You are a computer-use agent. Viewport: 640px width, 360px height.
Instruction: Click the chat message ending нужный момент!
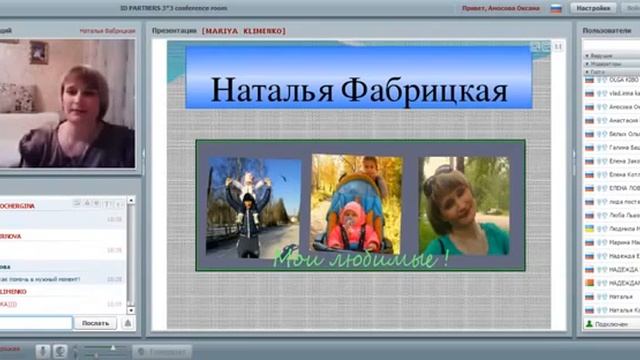(x=40, y=279)
